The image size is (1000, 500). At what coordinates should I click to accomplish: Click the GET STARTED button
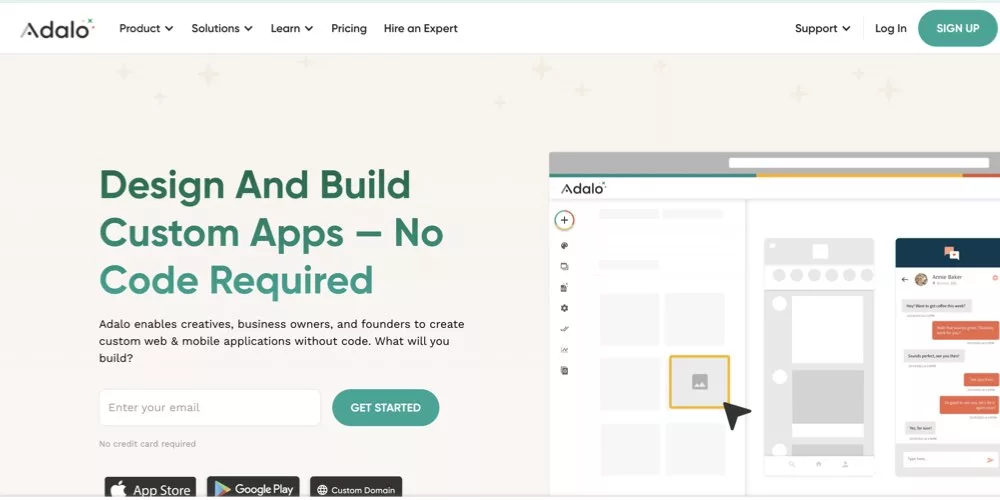[x=385, y=408]
